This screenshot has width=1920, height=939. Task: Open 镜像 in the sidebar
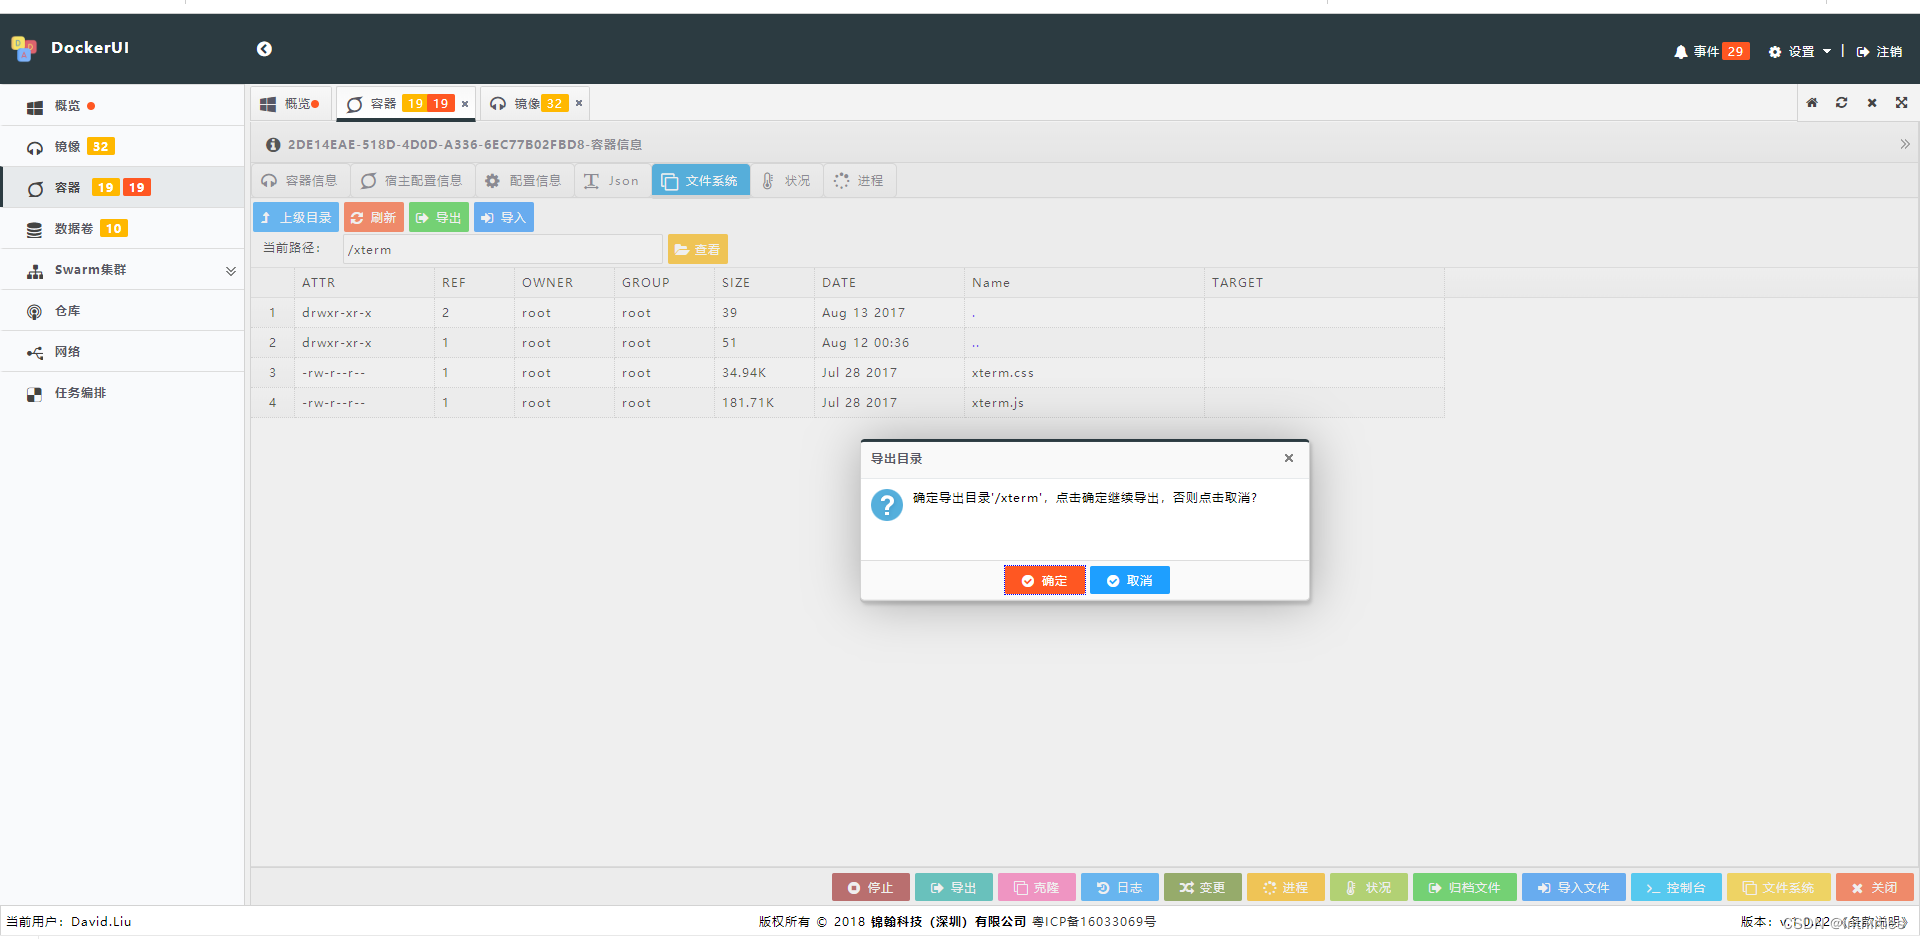[122, 146]
